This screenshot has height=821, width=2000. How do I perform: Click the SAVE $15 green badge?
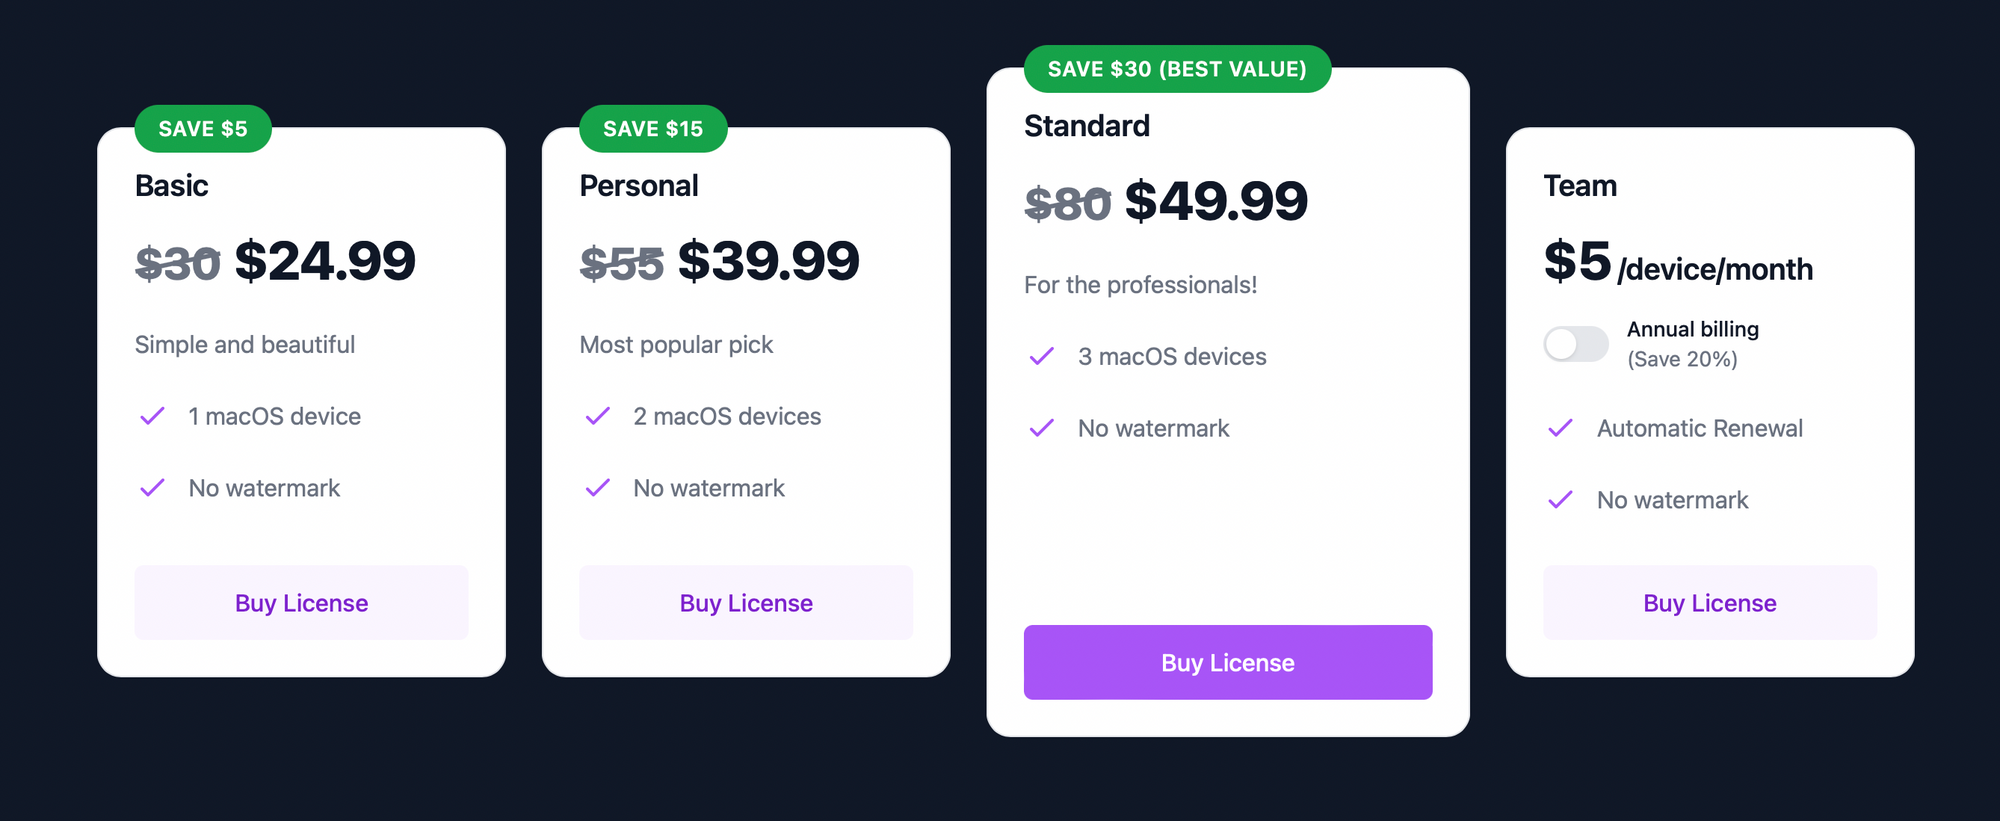653,129
